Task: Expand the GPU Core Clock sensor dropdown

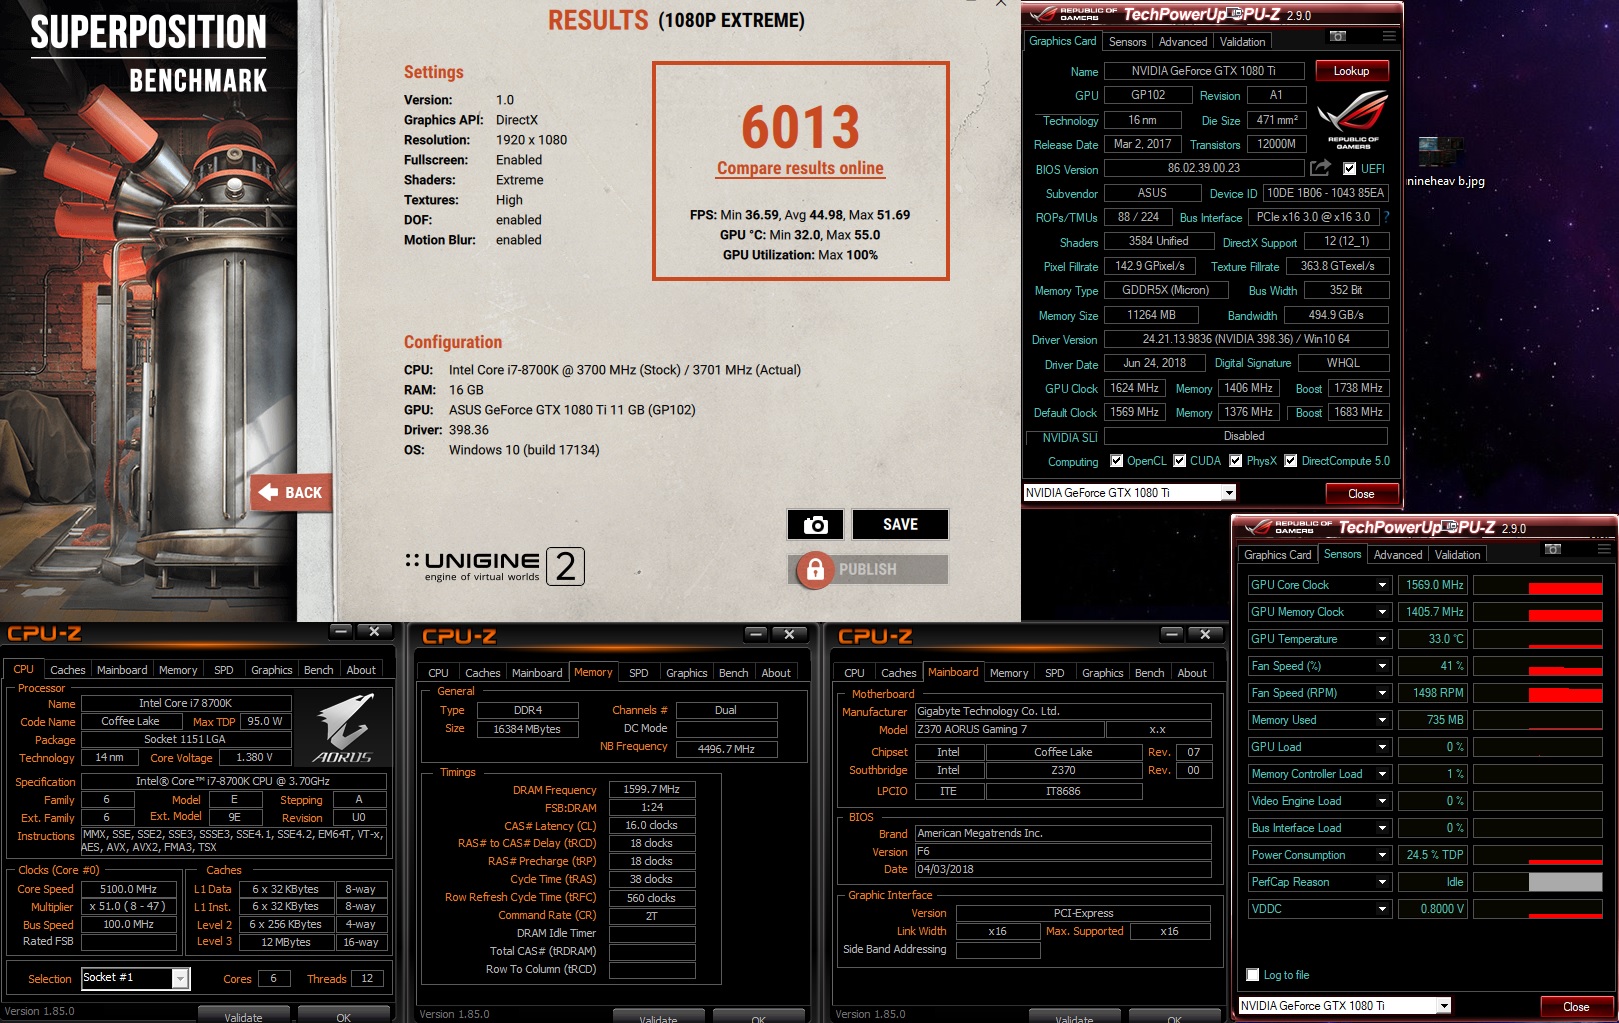Action: (1382, 585)
